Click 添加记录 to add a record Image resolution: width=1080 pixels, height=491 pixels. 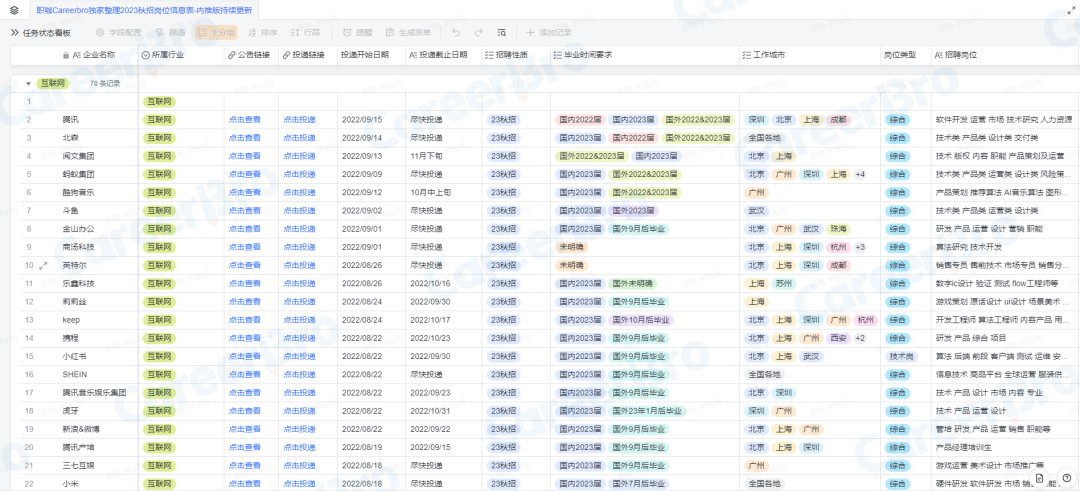(549, 32)
